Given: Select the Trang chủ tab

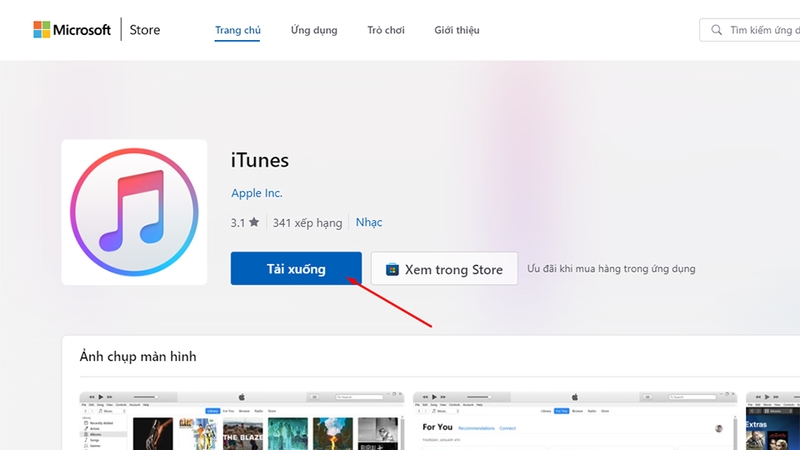Looking at the screenshot, I should tap(238, 30).
